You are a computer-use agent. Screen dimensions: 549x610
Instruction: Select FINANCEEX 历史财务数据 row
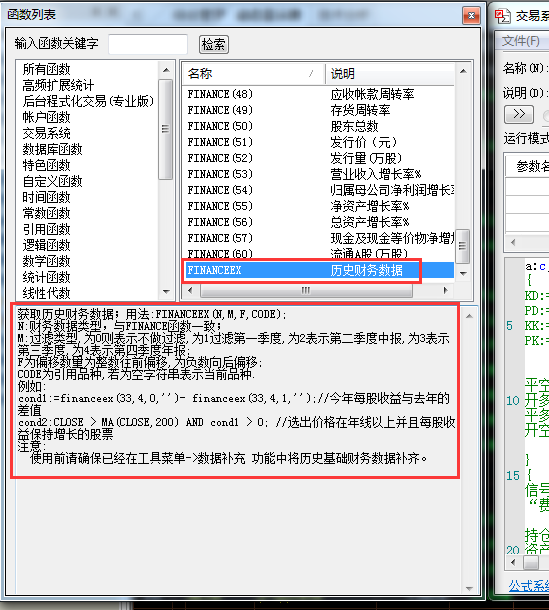click(318, 270)
